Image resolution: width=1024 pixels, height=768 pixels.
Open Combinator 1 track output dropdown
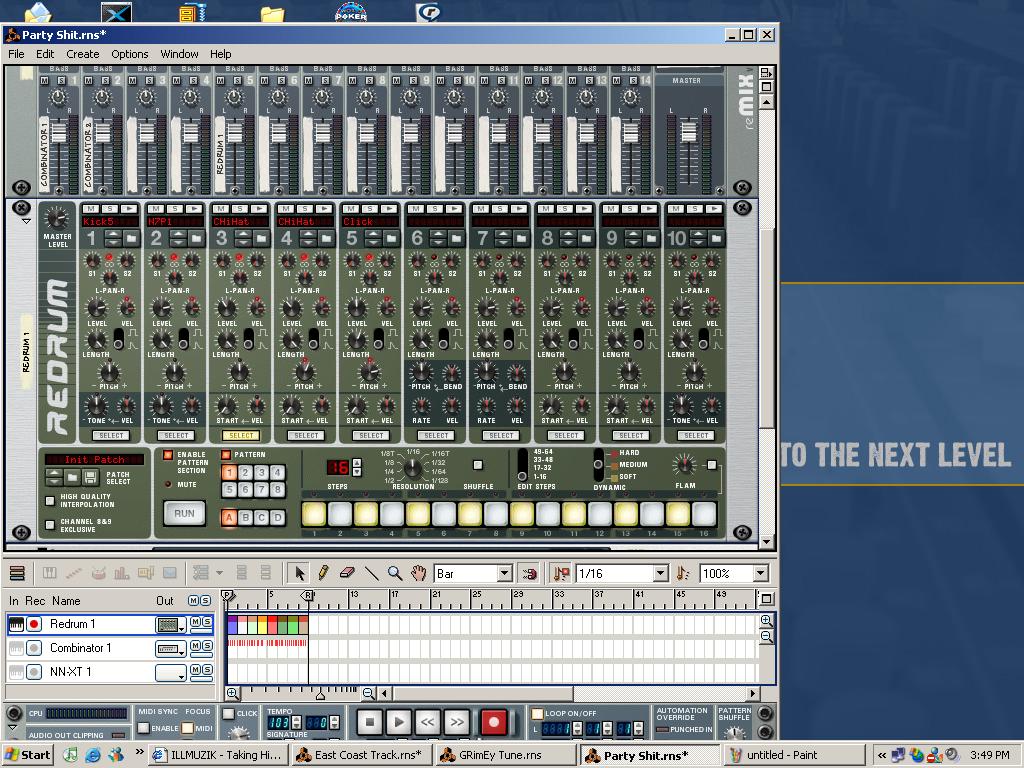tap(171, 649)
